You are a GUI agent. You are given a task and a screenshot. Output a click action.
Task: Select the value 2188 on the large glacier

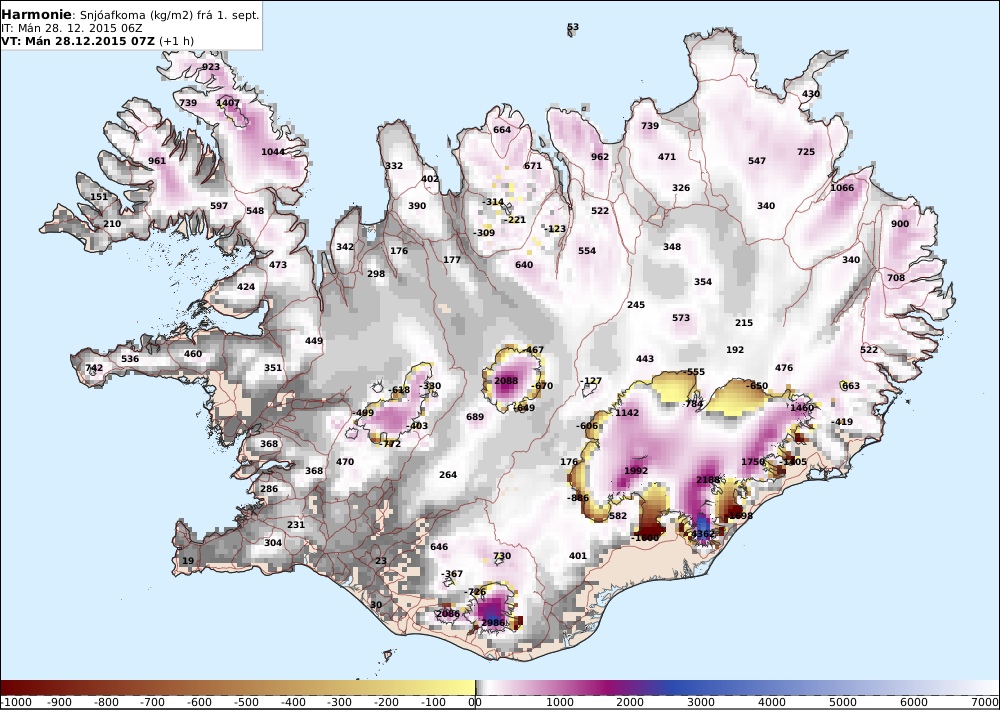click(708, 480)
